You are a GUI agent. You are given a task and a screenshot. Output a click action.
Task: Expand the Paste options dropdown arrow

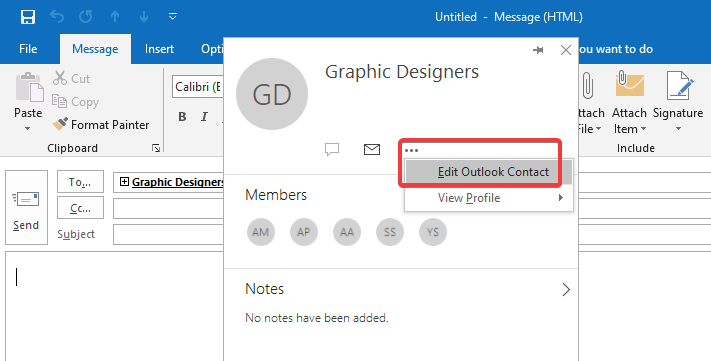pos(28,129)
